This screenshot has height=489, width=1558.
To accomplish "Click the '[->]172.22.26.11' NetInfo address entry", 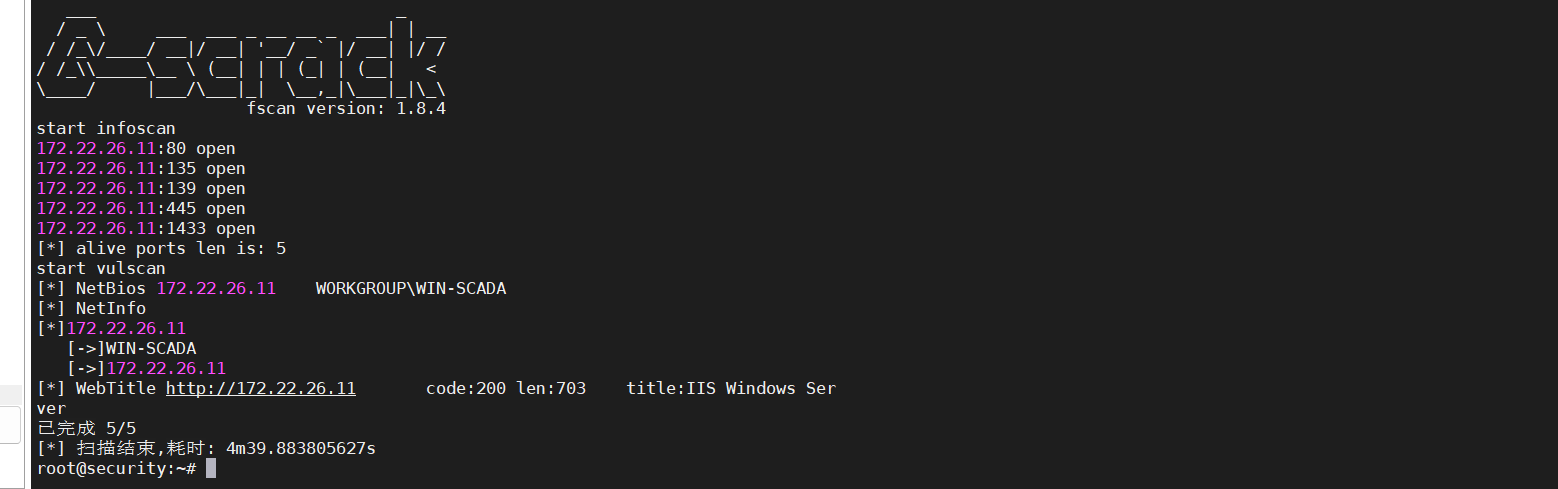I will 146,368.
